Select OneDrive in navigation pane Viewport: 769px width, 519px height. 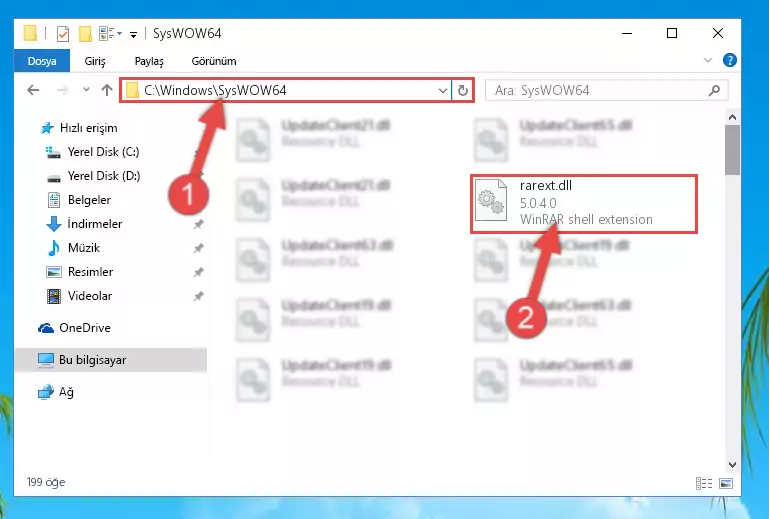coord(75,328)
